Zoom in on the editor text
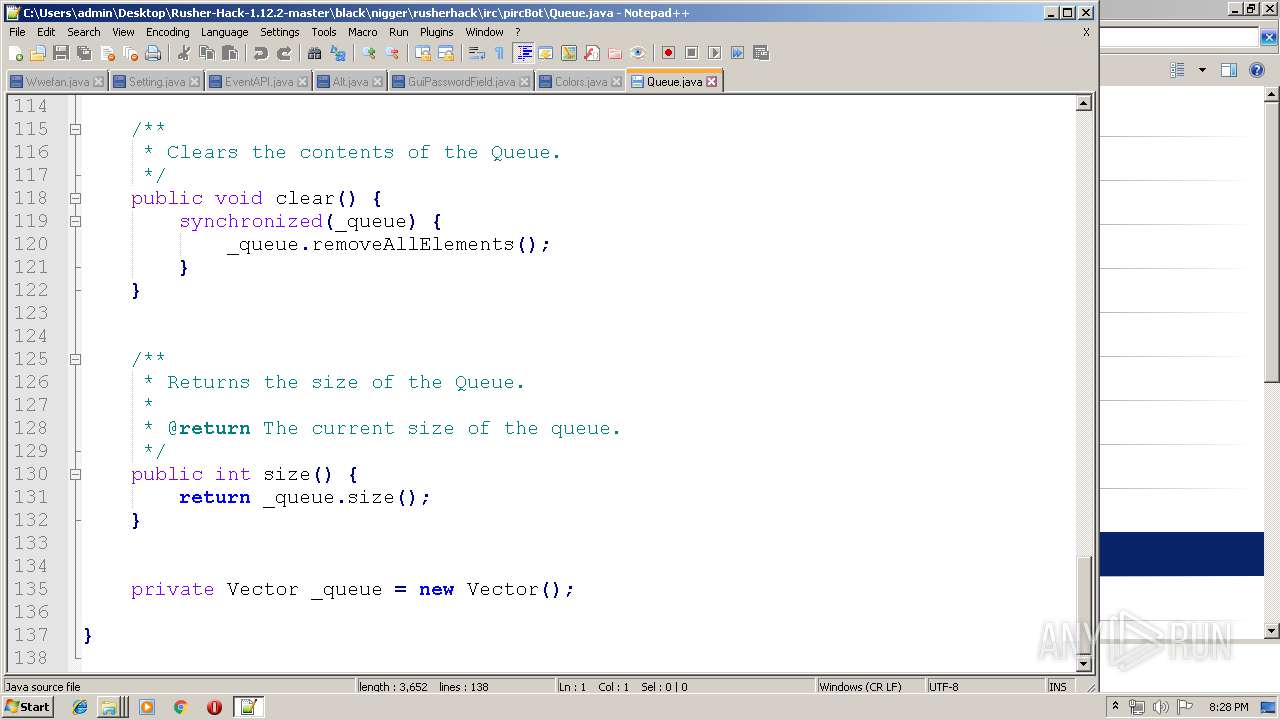This screenshot has height=720, width=1280. [x=369, y=53]
